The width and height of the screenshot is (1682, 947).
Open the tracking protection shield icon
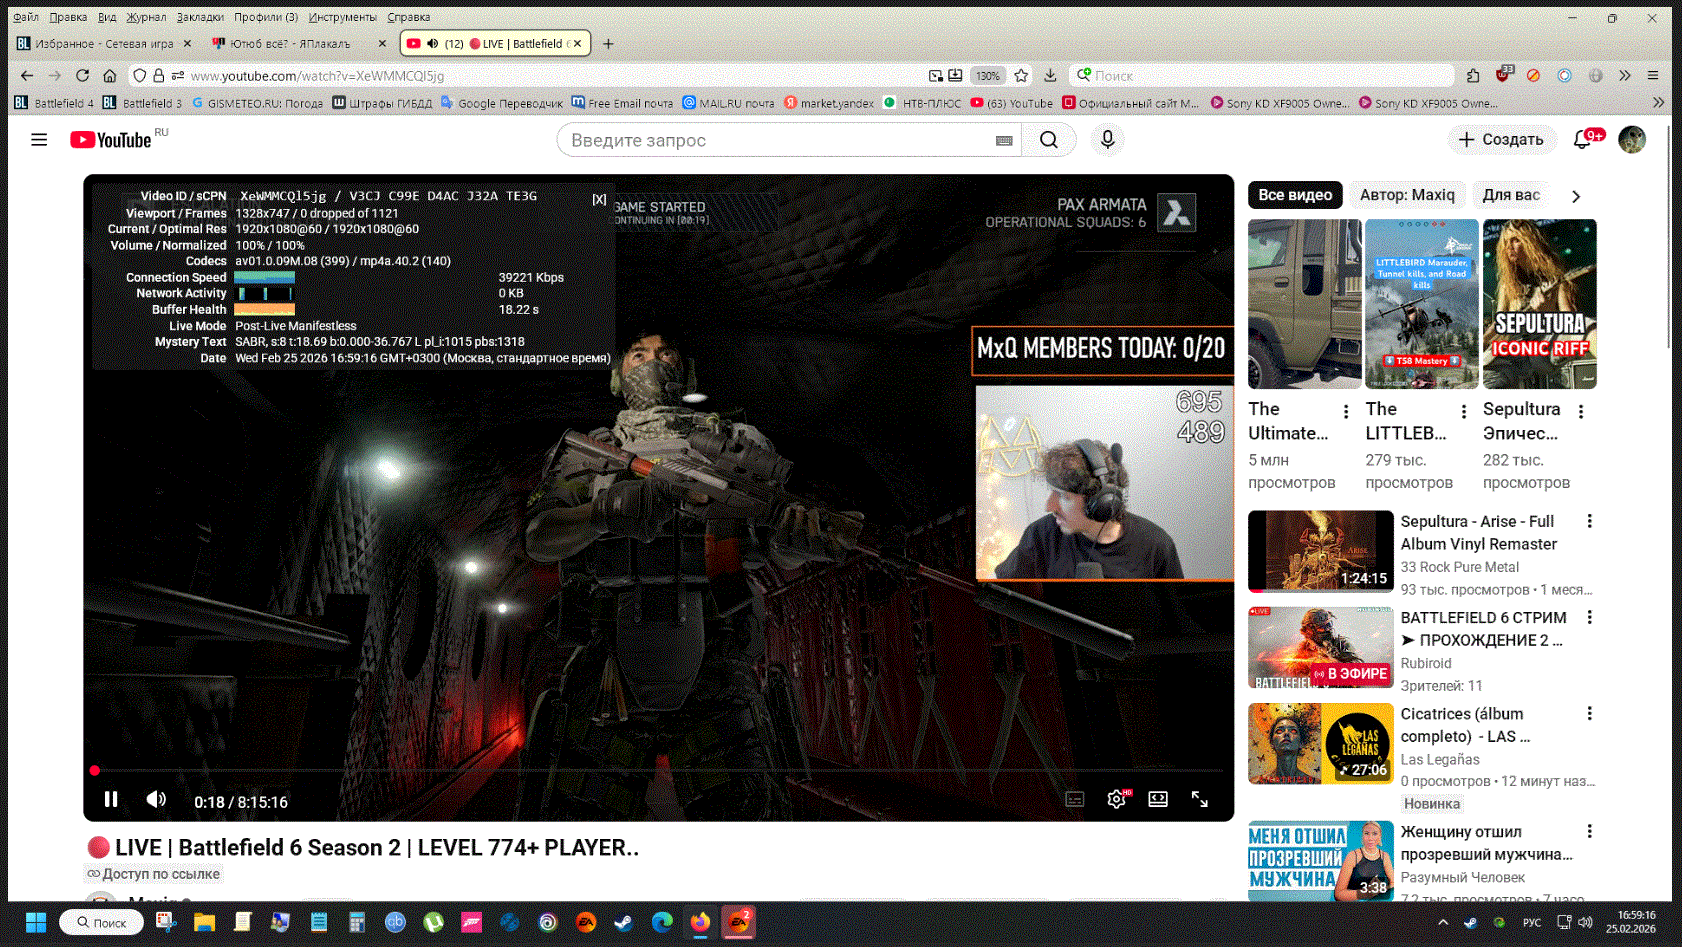[140, 76]
